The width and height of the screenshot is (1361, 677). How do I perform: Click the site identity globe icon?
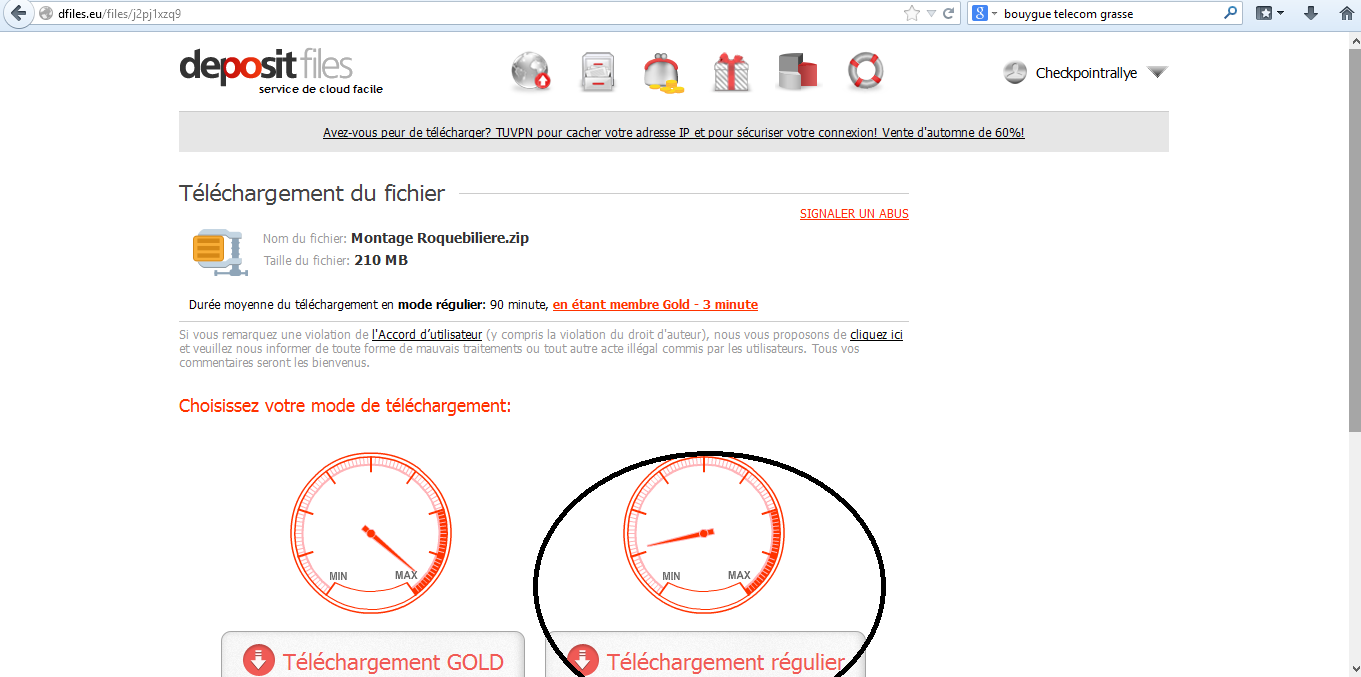(x=45, y=14)
